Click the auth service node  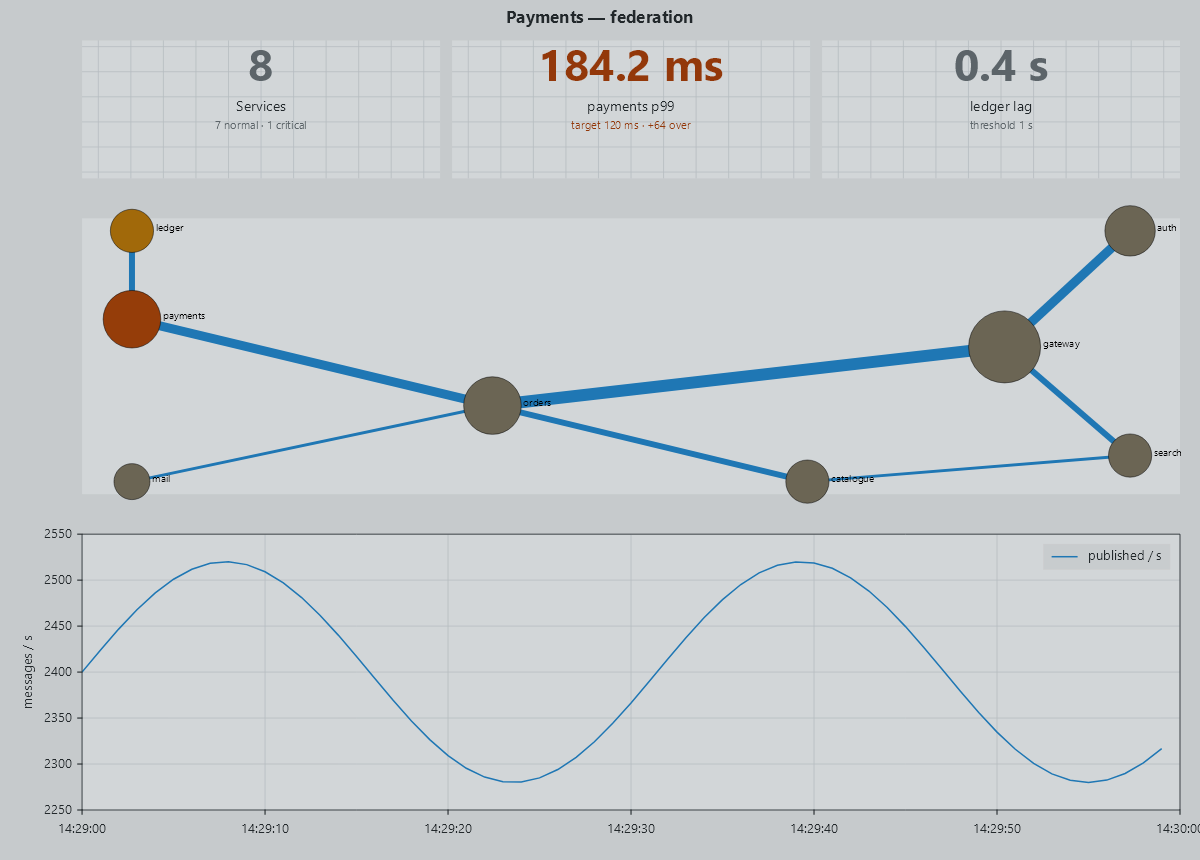pyautogui.click(x=1129, y=231)
